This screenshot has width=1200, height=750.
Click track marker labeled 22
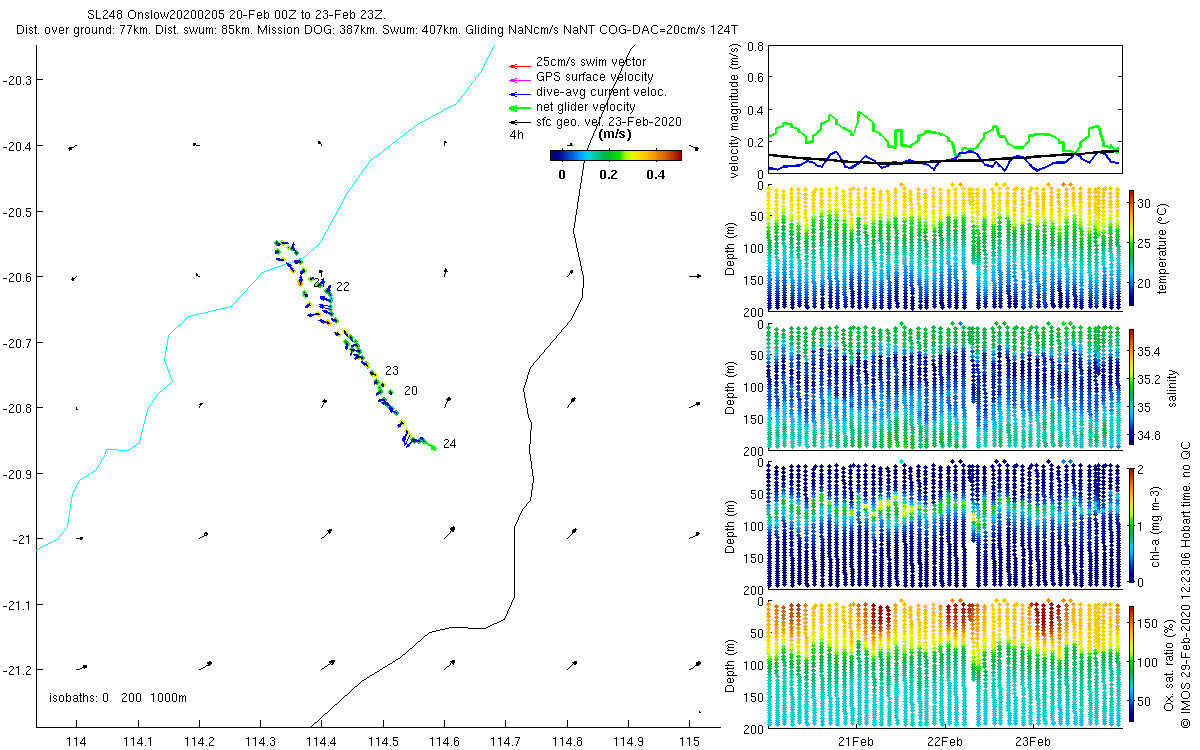coord(343,287)
